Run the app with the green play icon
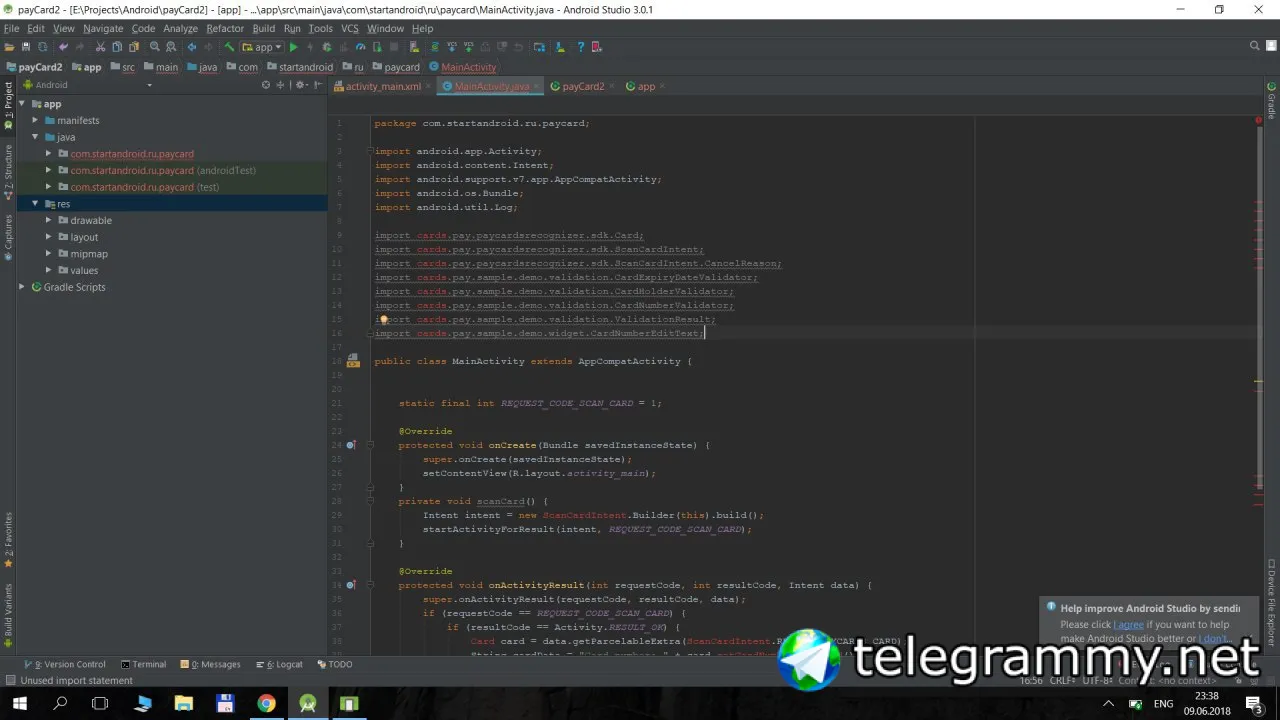The width and height of the screenshot is (1280, 720). (x=293, y=47)
